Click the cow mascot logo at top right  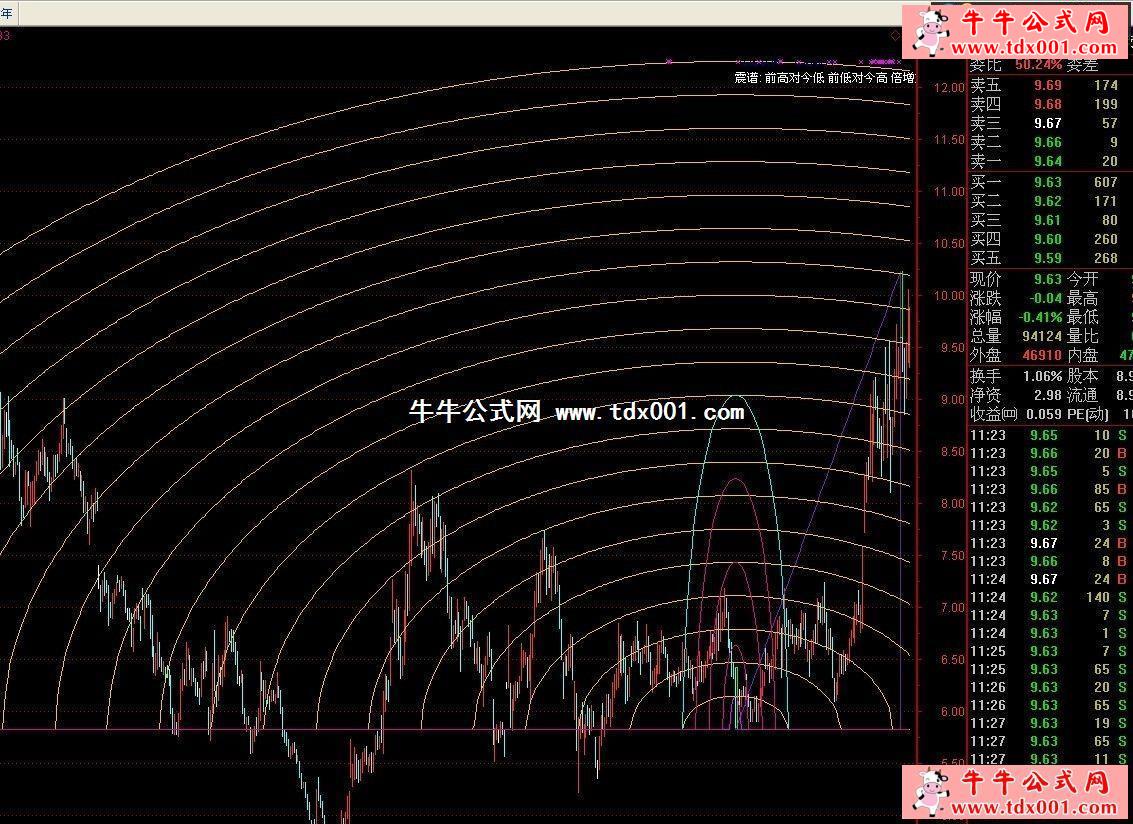(932, 31)
